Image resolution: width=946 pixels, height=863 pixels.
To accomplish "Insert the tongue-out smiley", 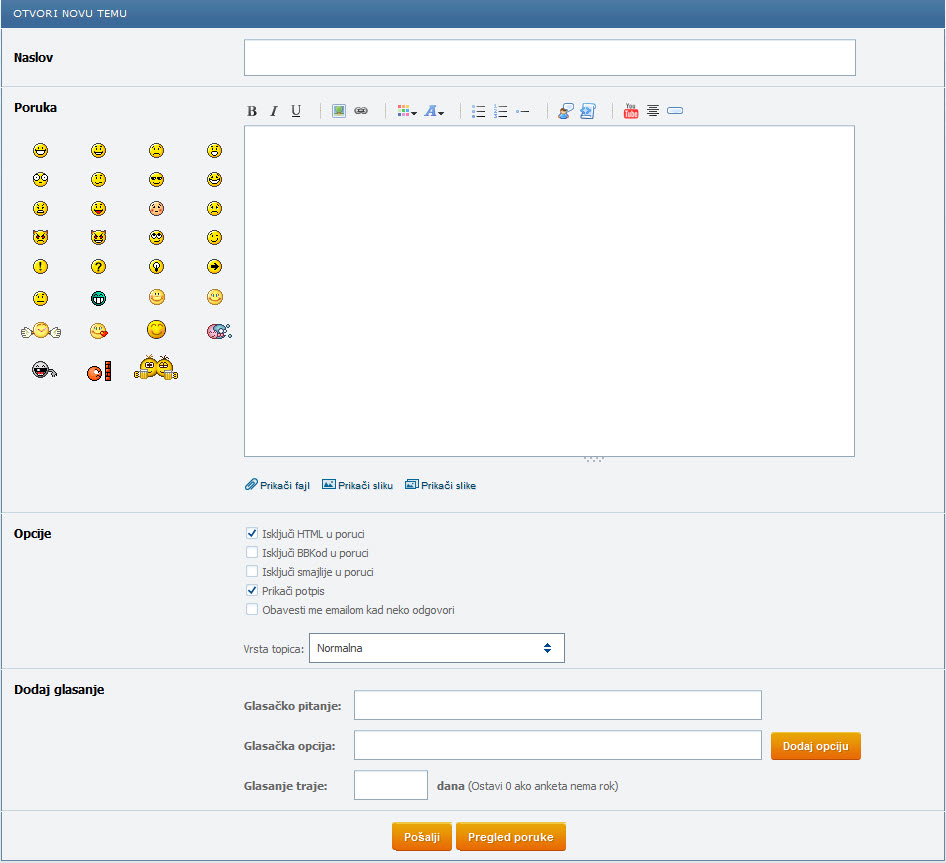I will tap(98, 209).
